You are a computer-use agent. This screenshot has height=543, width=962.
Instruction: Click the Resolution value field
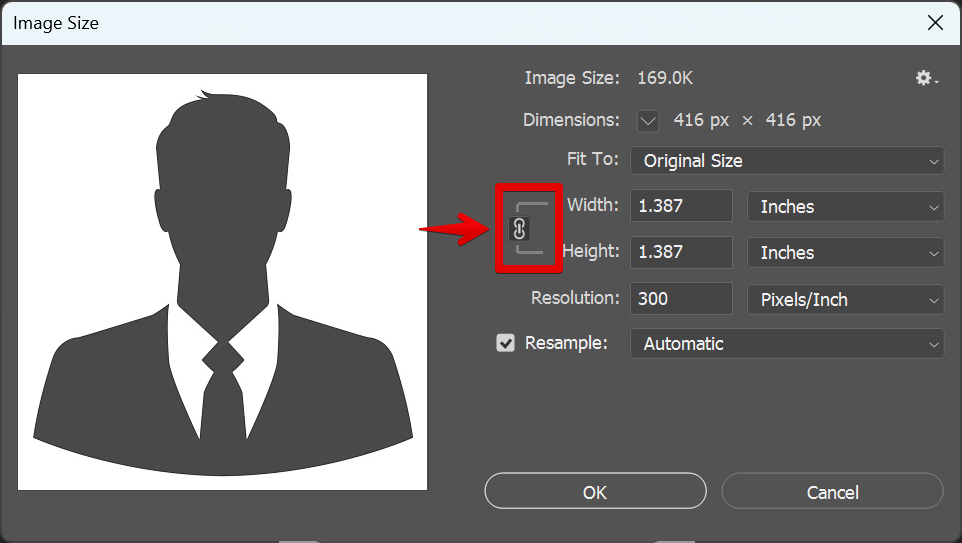coord(681,299)
